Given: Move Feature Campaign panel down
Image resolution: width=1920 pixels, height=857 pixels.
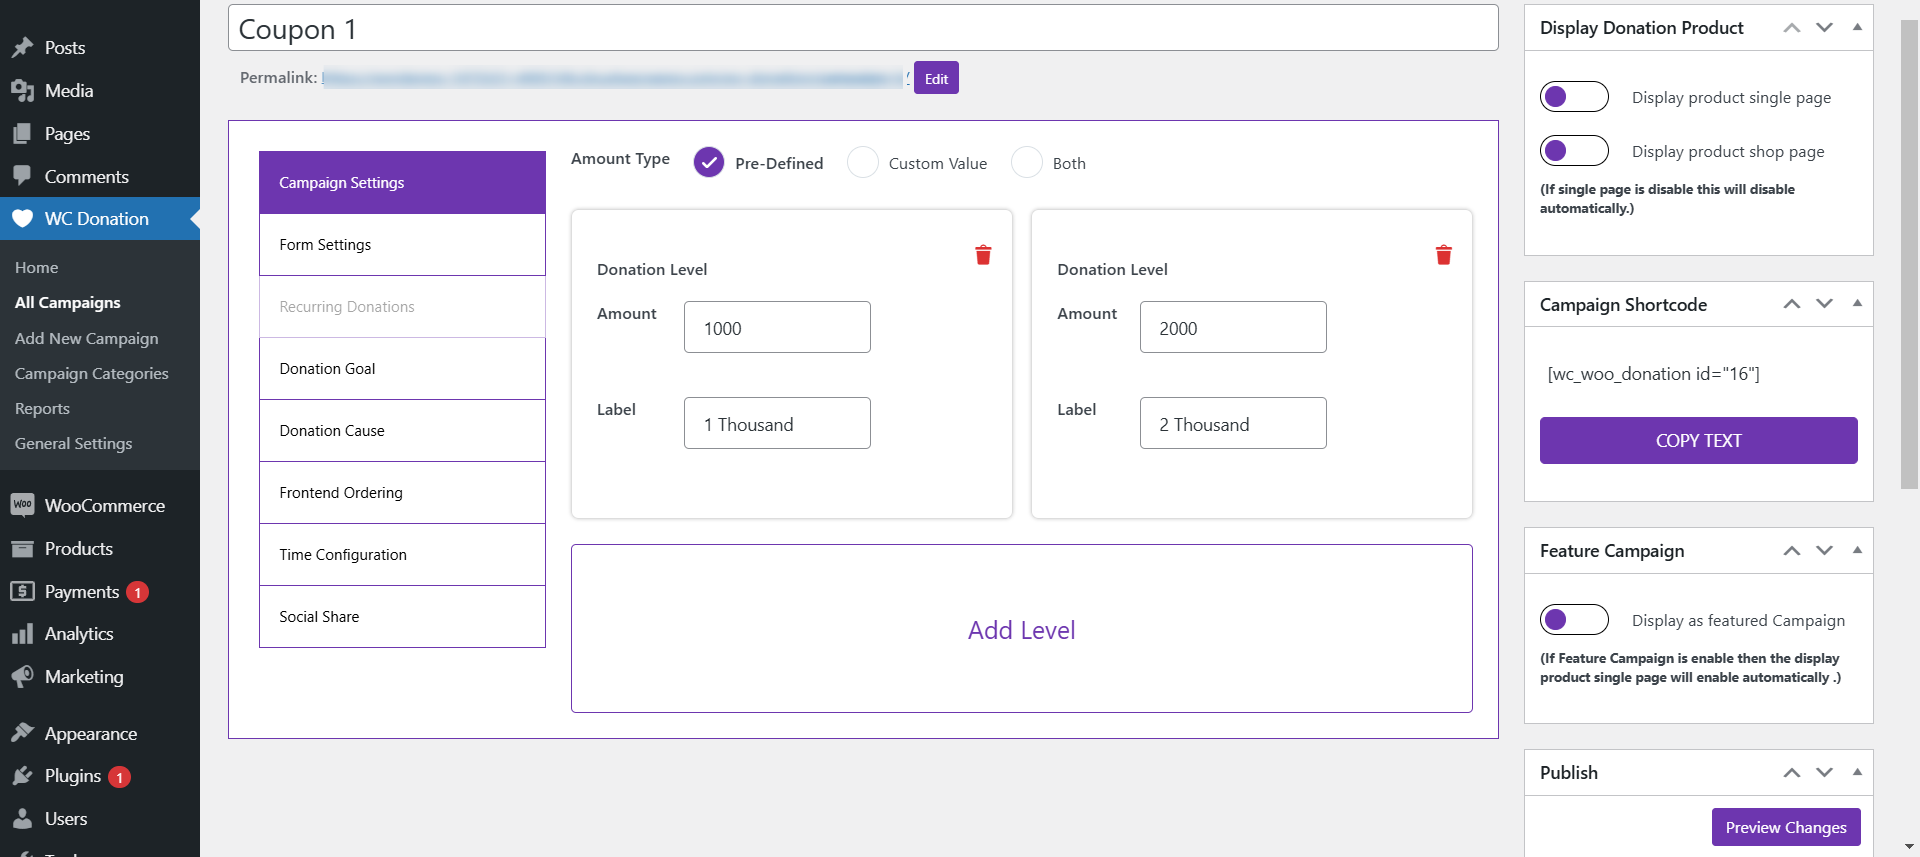Looking at the screenshot, I should pos(1825,551).
